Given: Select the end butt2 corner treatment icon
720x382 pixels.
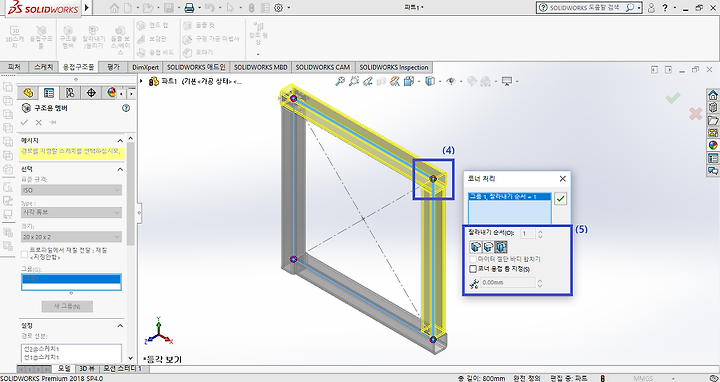Looking at the screenshot, I should point(501,247).
